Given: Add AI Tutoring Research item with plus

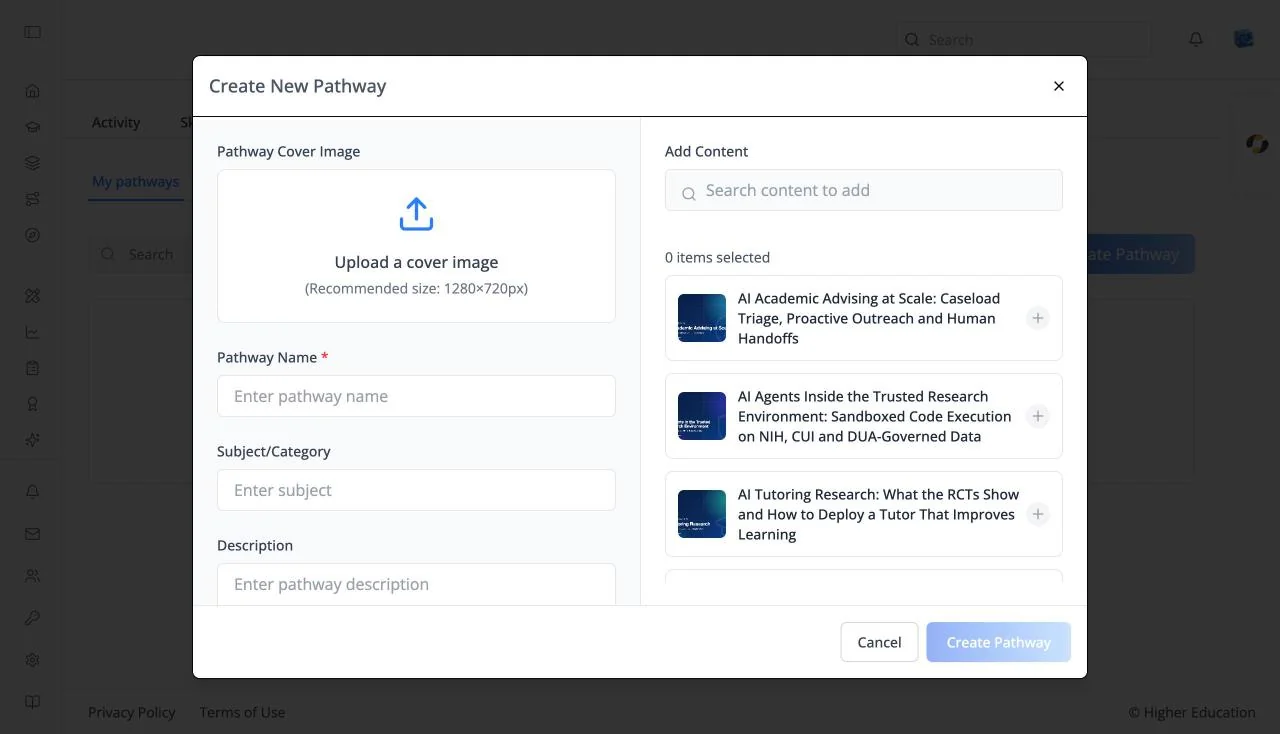Looking at the screenshot, I should 1038,514.
